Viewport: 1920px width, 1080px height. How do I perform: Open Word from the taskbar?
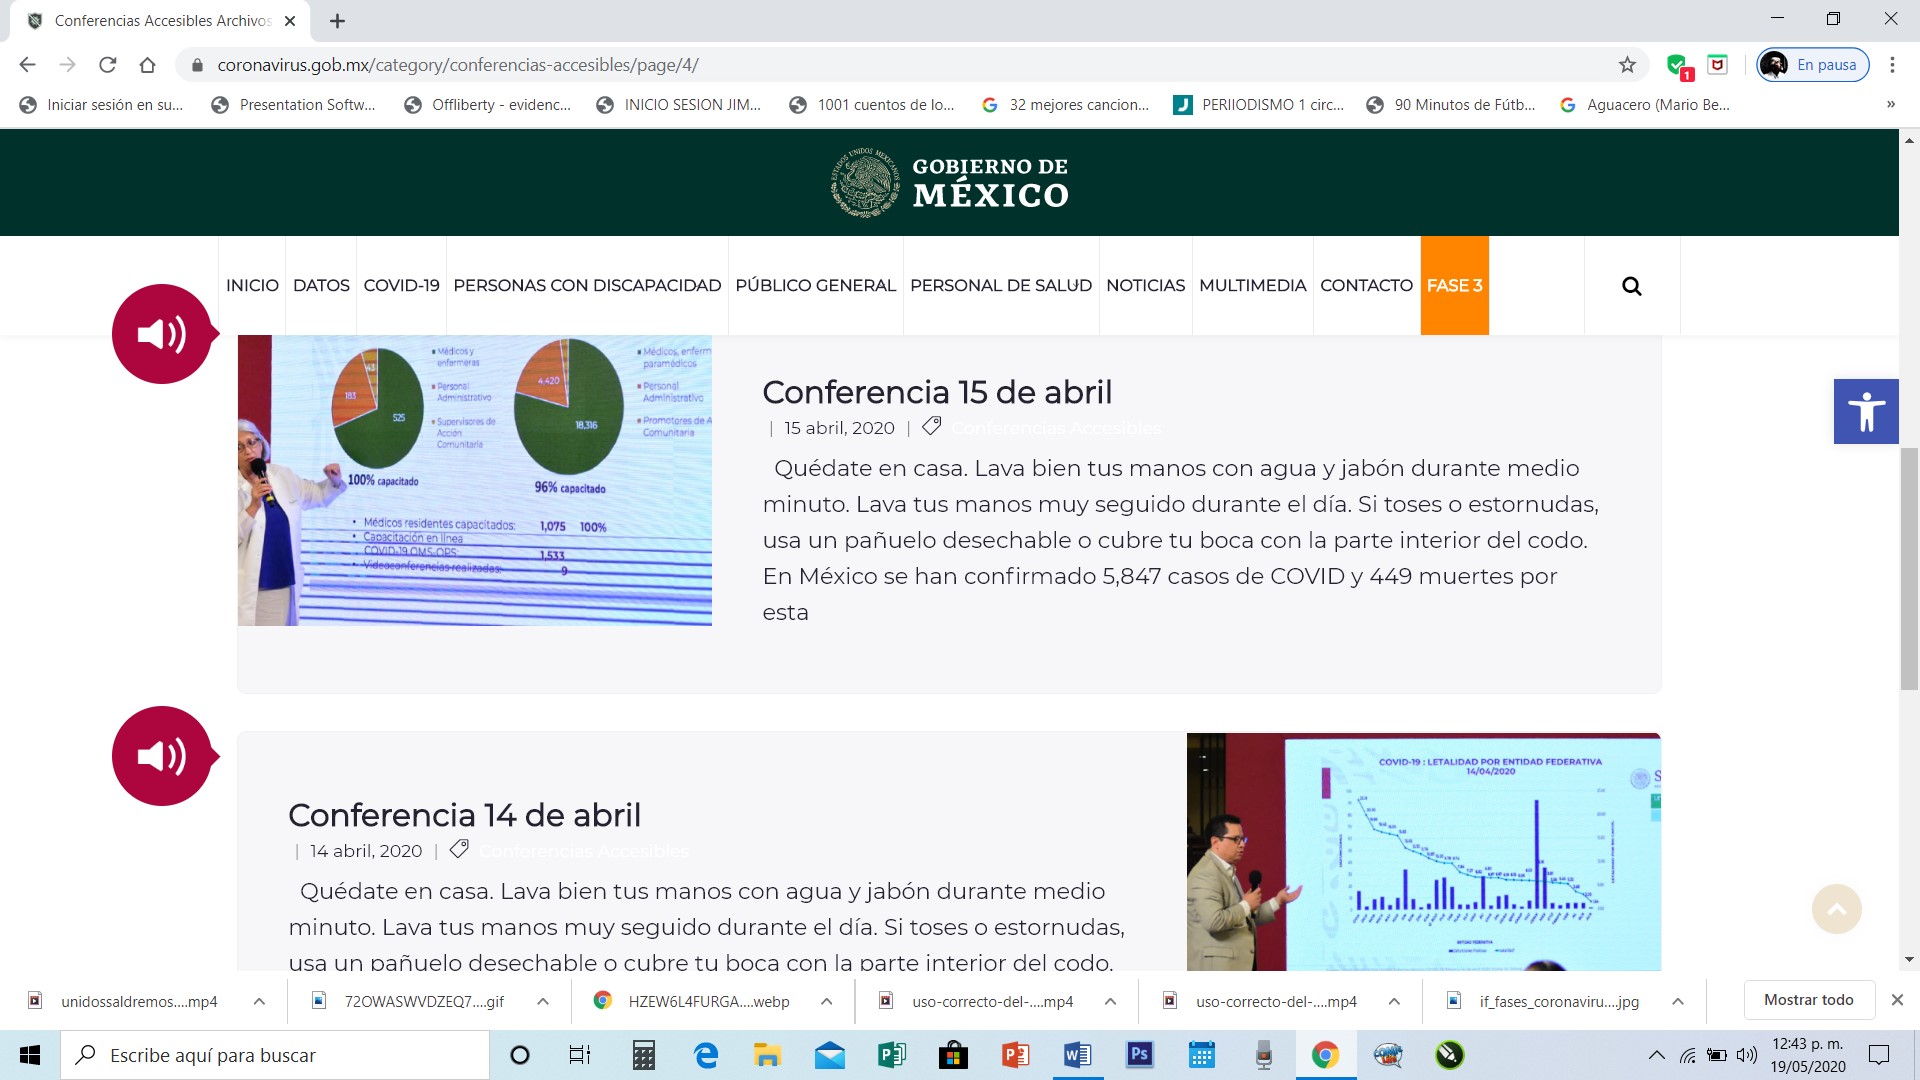(1077, 1055)
